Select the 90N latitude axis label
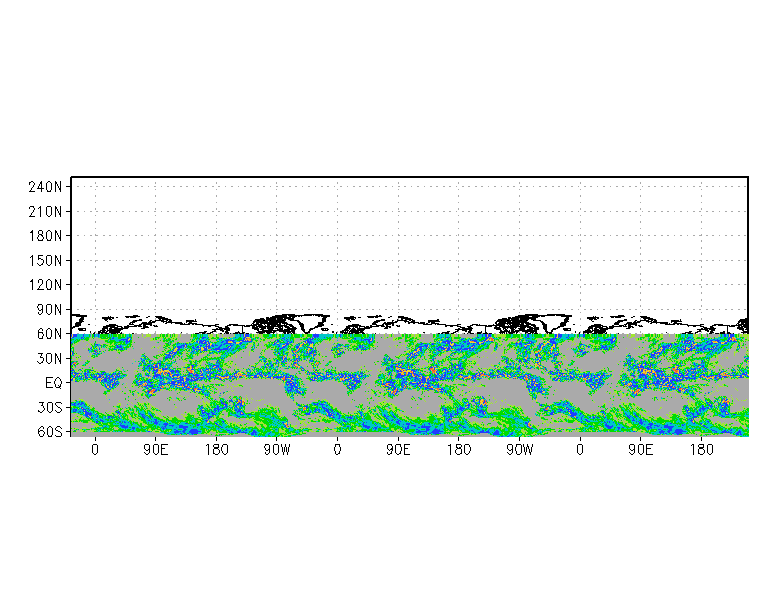 click(50, 310)
